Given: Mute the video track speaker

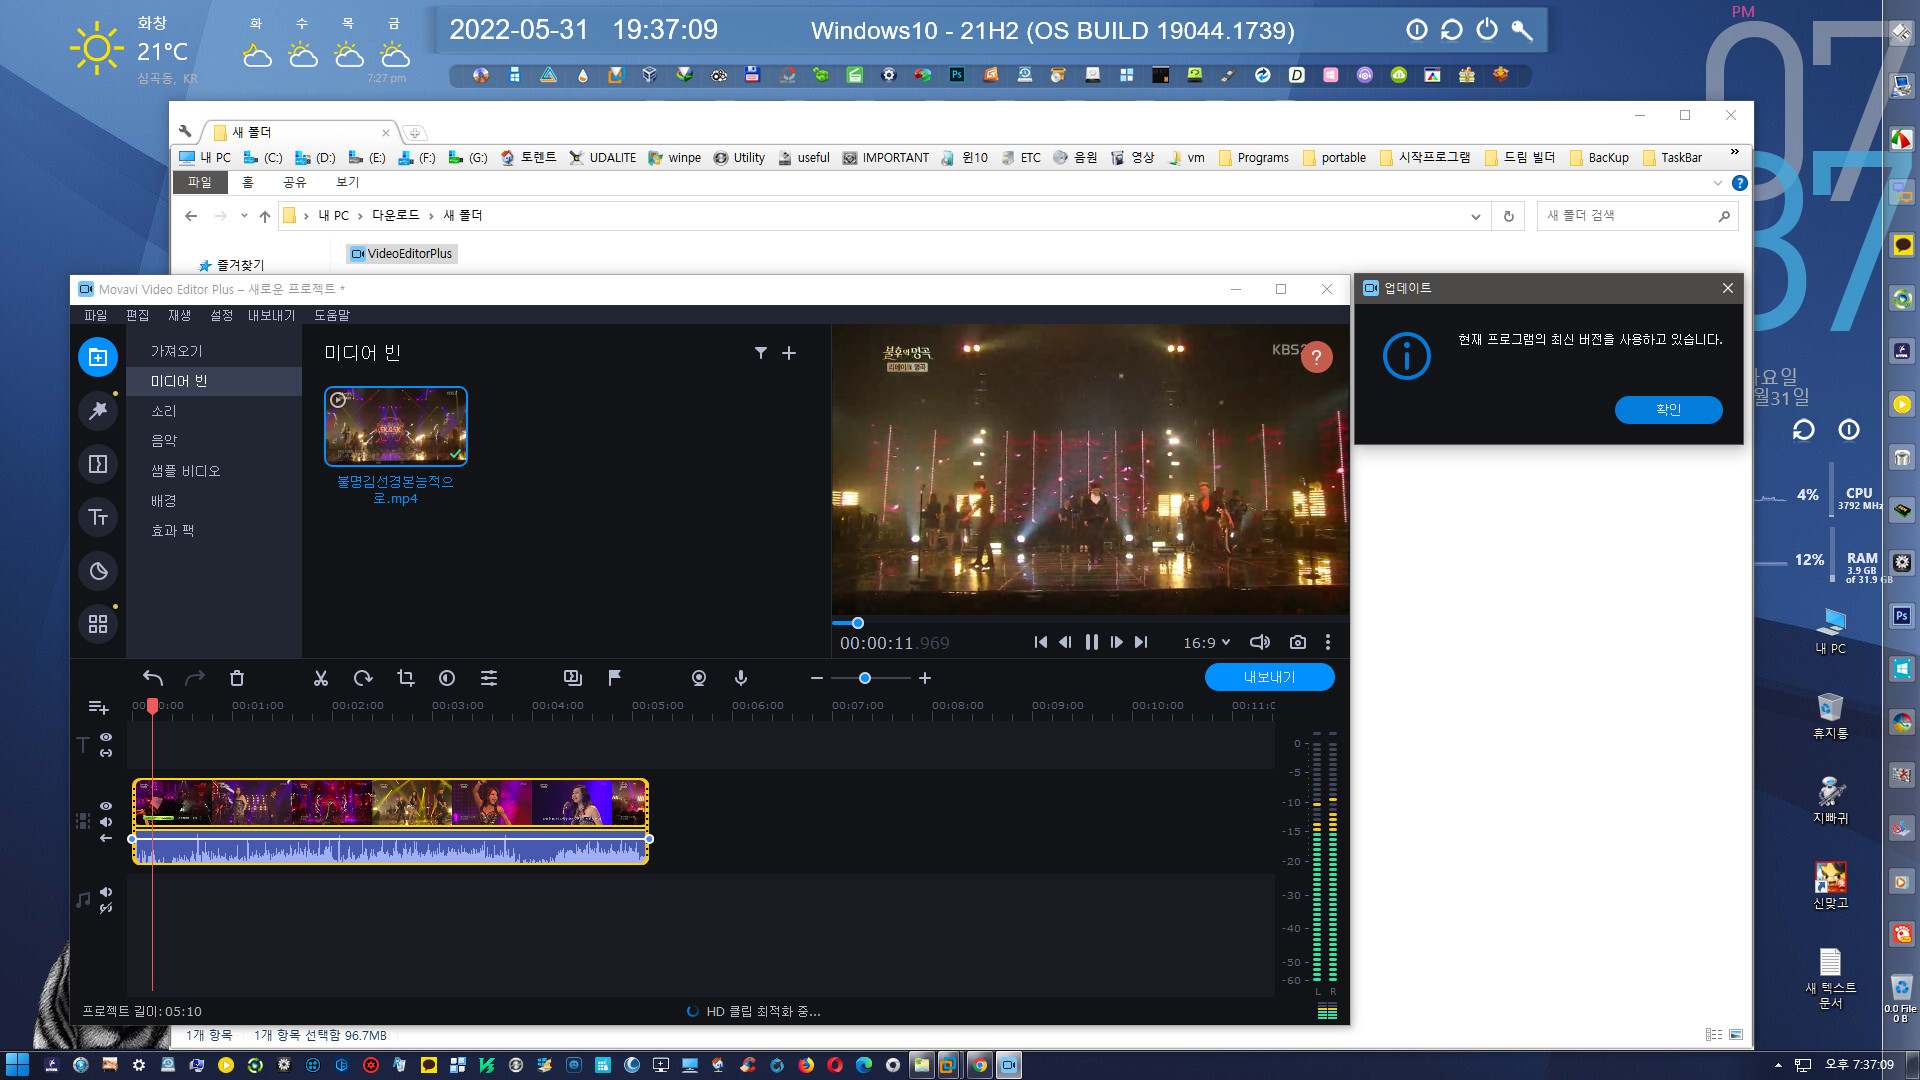Looking at the screenshot, I should pos(106,822).
